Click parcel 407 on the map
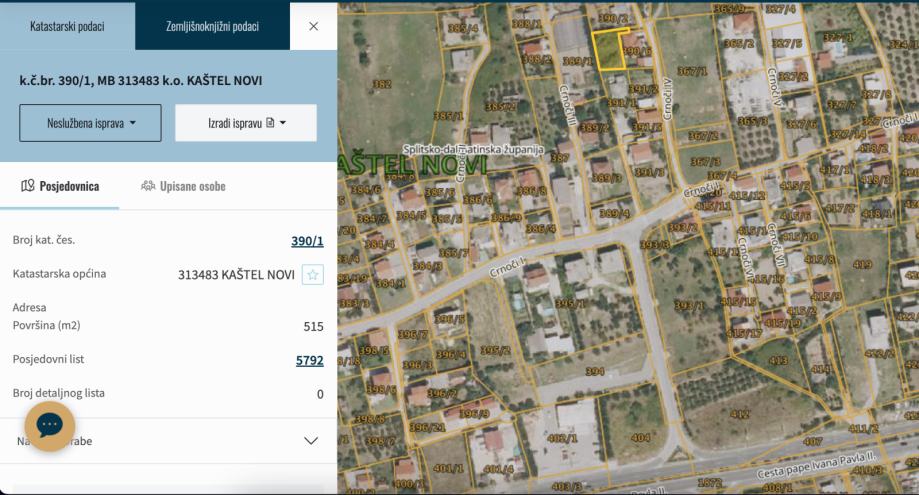Image resolution: width=919 pixels, height=495 pixels. [x=813, y=441]
